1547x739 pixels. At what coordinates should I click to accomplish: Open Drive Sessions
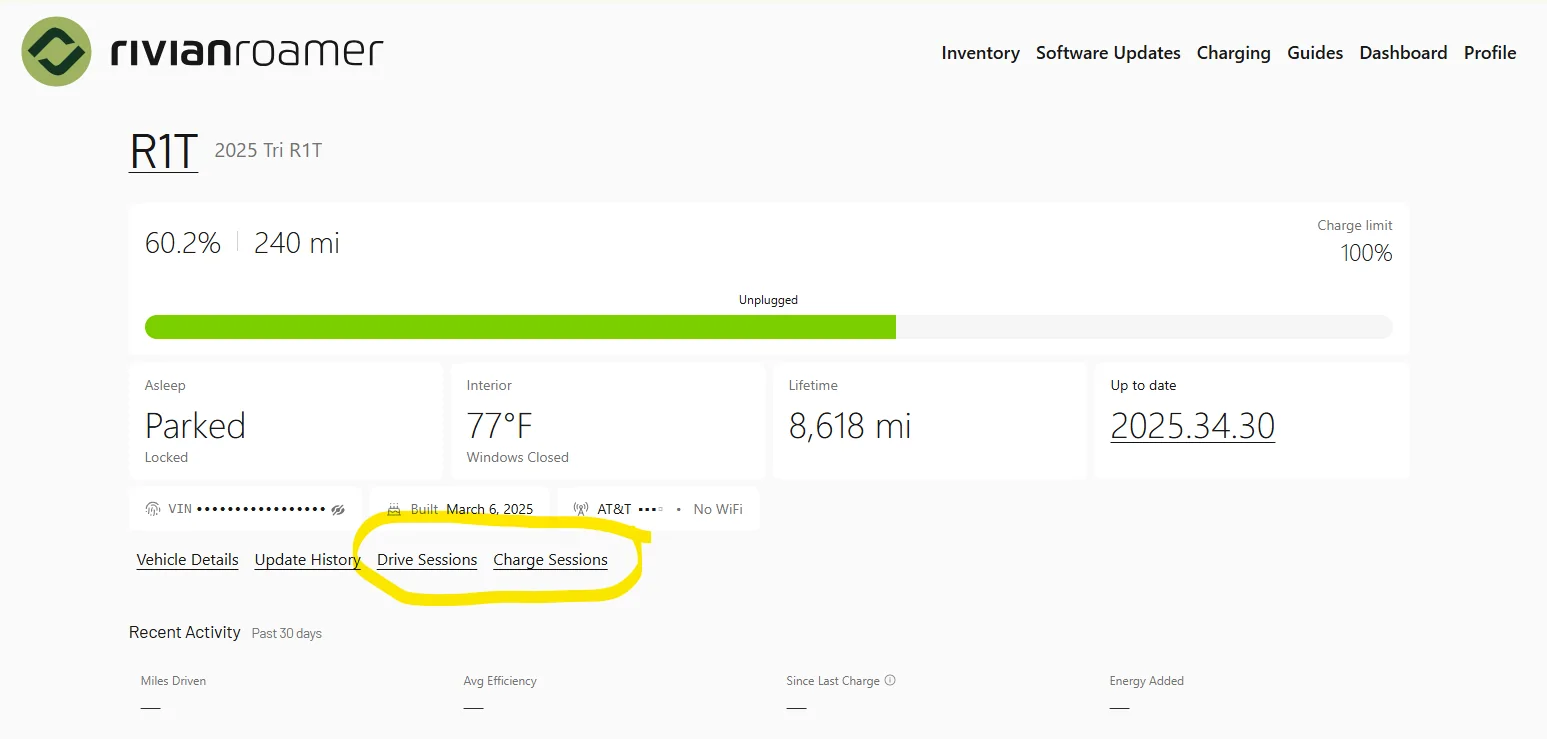click(427, 559)
